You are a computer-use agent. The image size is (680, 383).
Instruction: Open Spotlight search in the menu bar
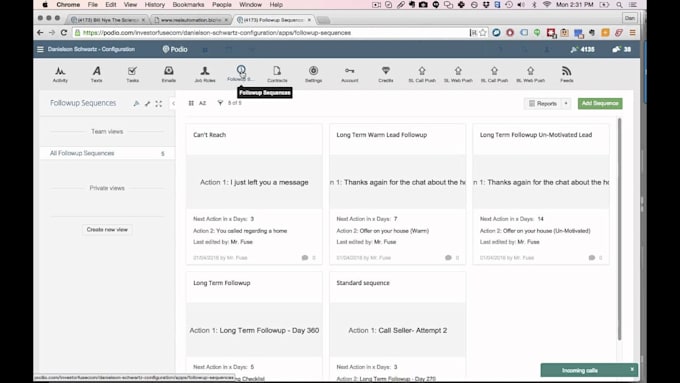coord(619,5)
